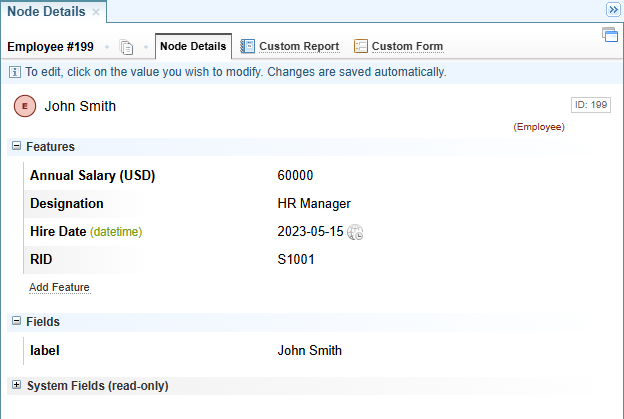
Task: Click the Custom Report notebook icon
Action: click(x=247, y=46)
